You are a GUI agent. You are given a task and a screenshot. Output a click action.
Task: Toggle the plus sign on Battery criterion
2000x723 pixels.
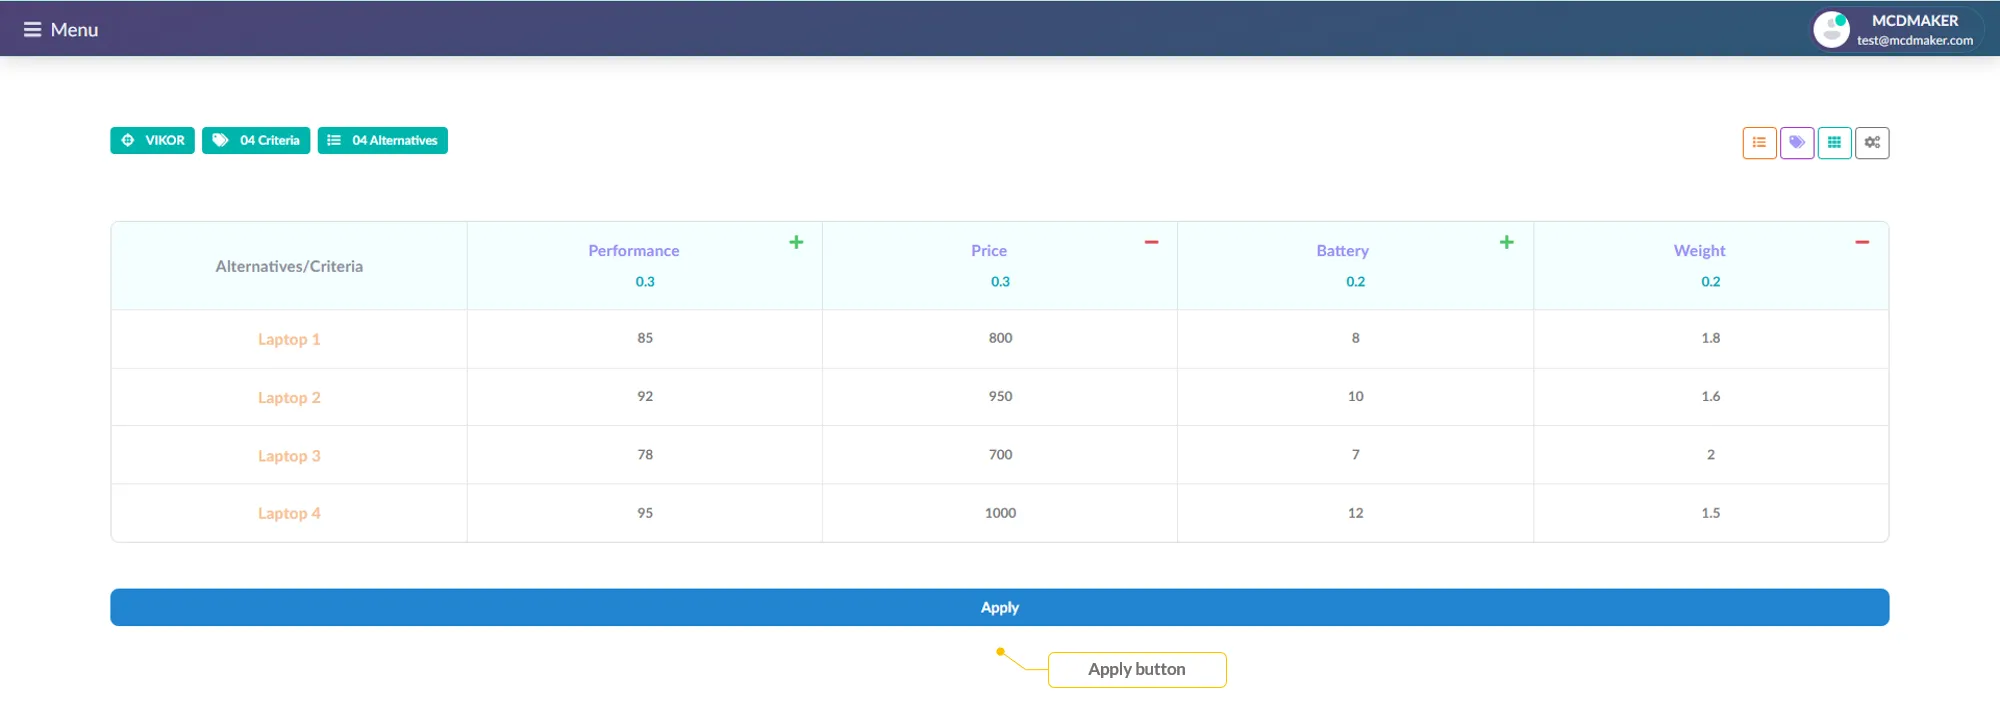click(1506, 242)
